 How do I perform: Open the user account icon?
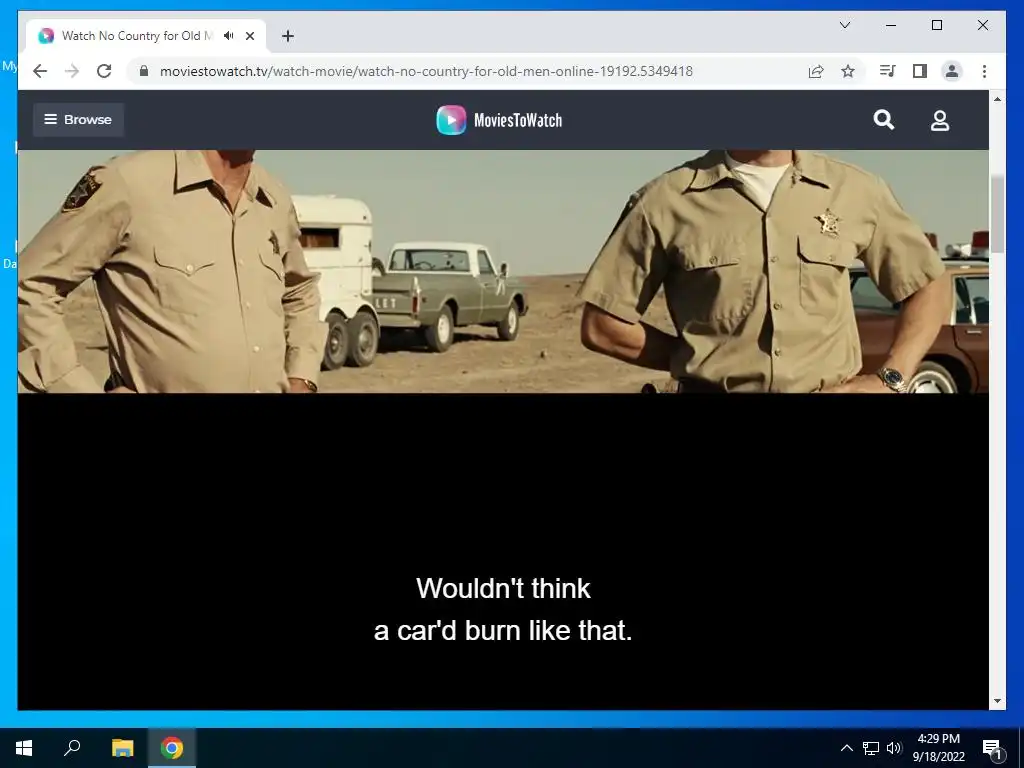click(940, 120)
